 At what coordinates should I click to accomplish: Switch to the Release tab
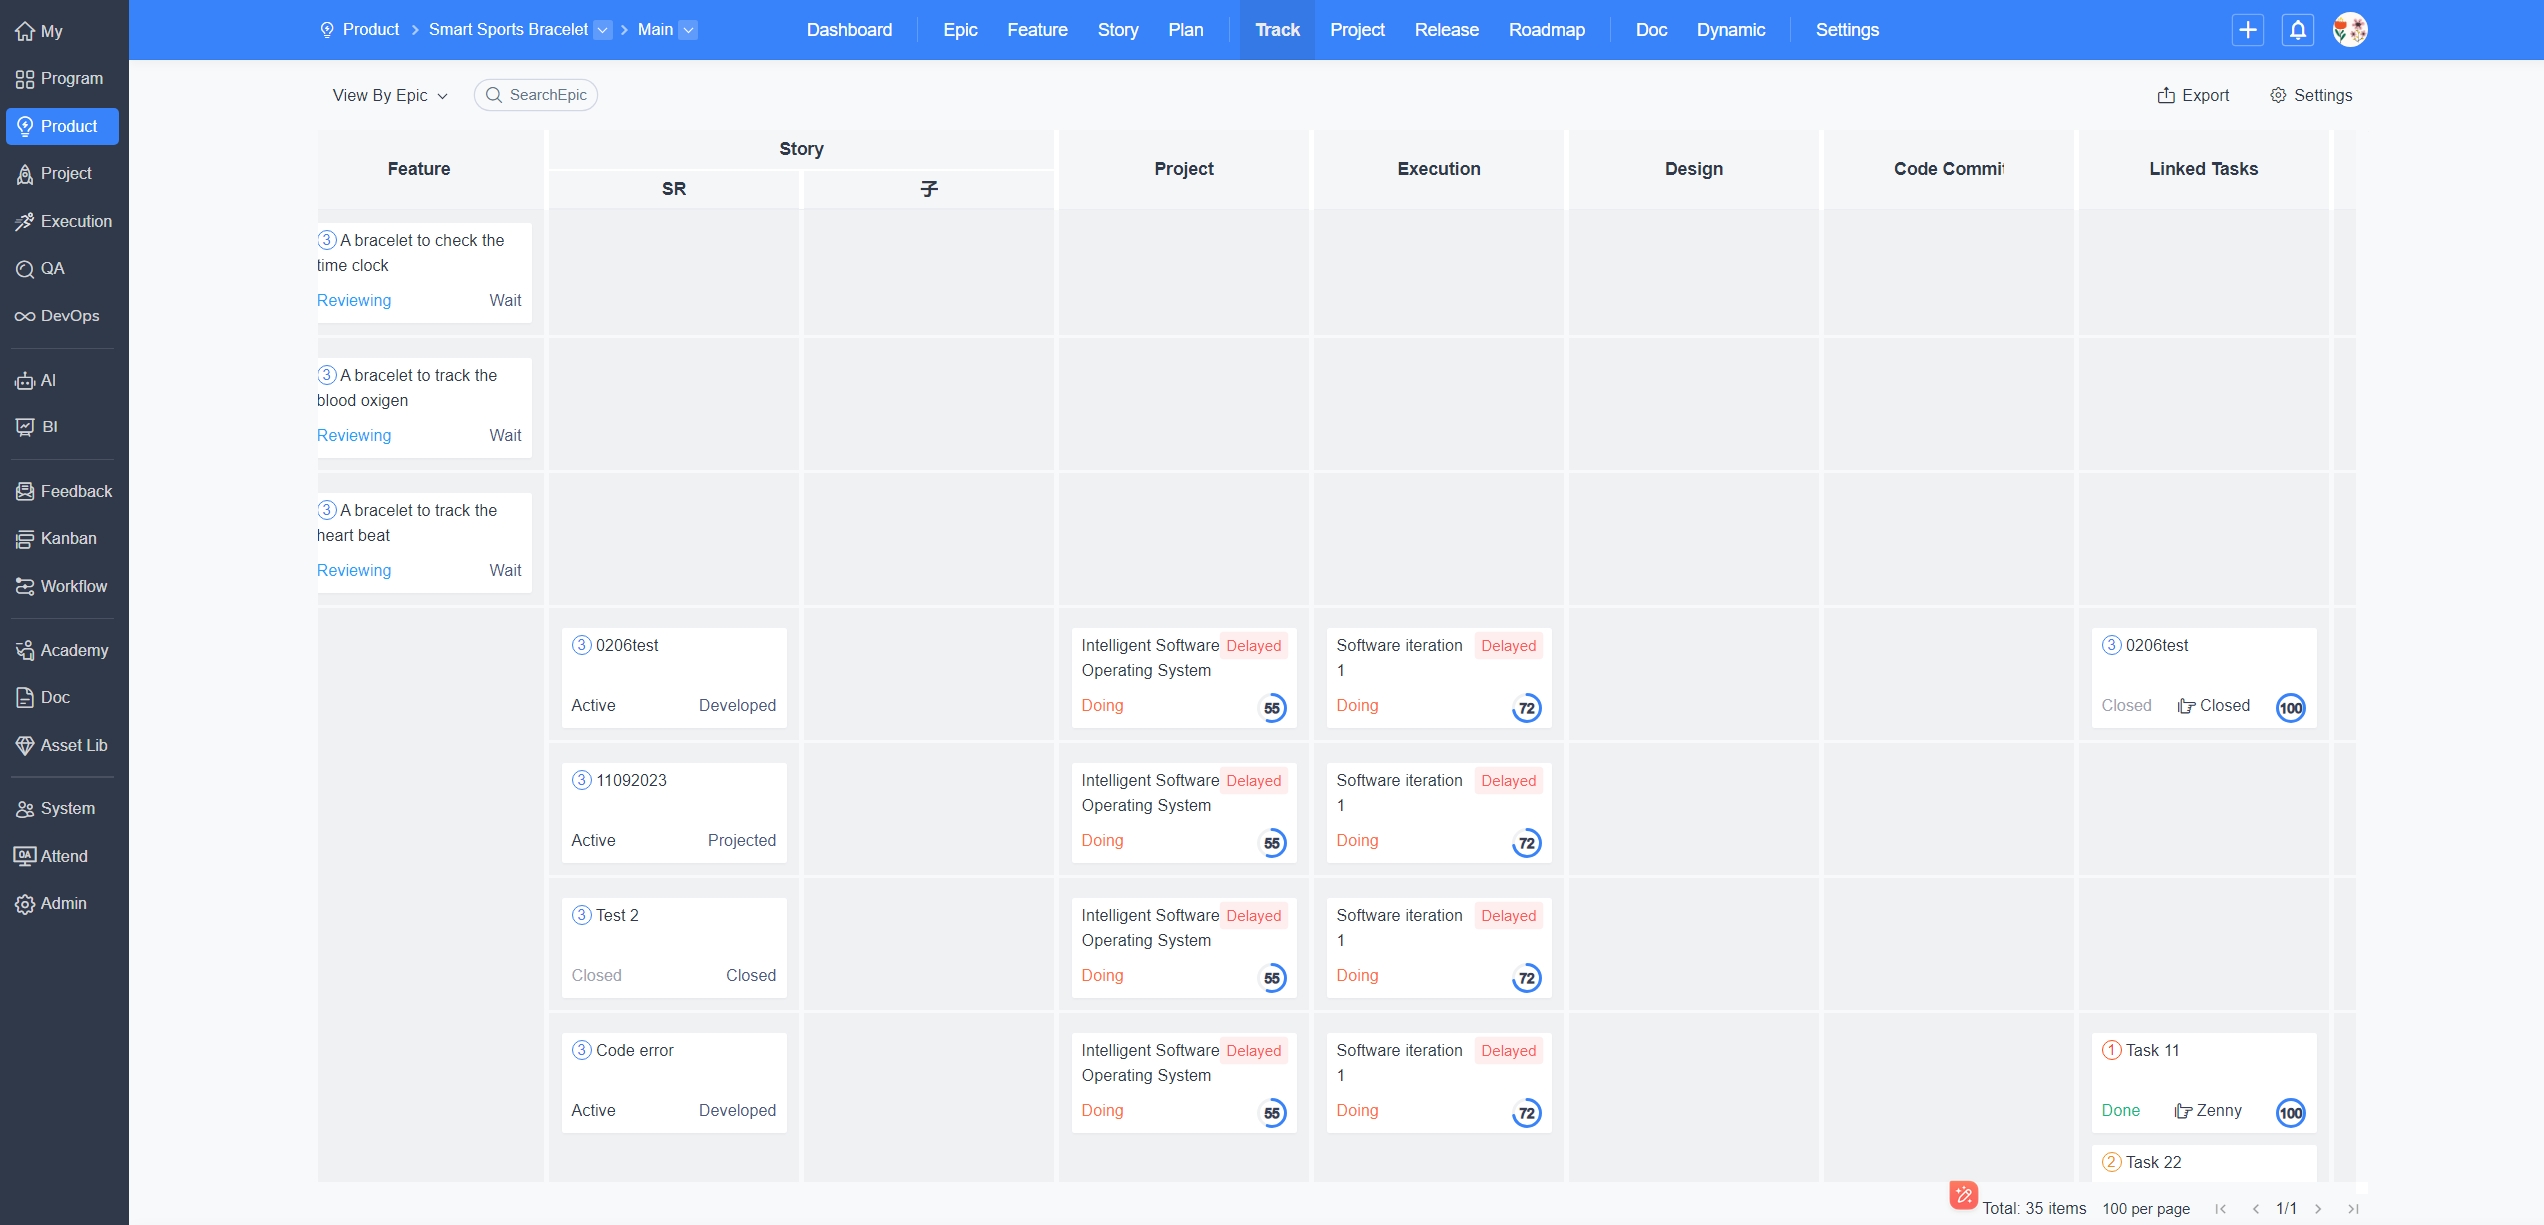(1446, 30)
